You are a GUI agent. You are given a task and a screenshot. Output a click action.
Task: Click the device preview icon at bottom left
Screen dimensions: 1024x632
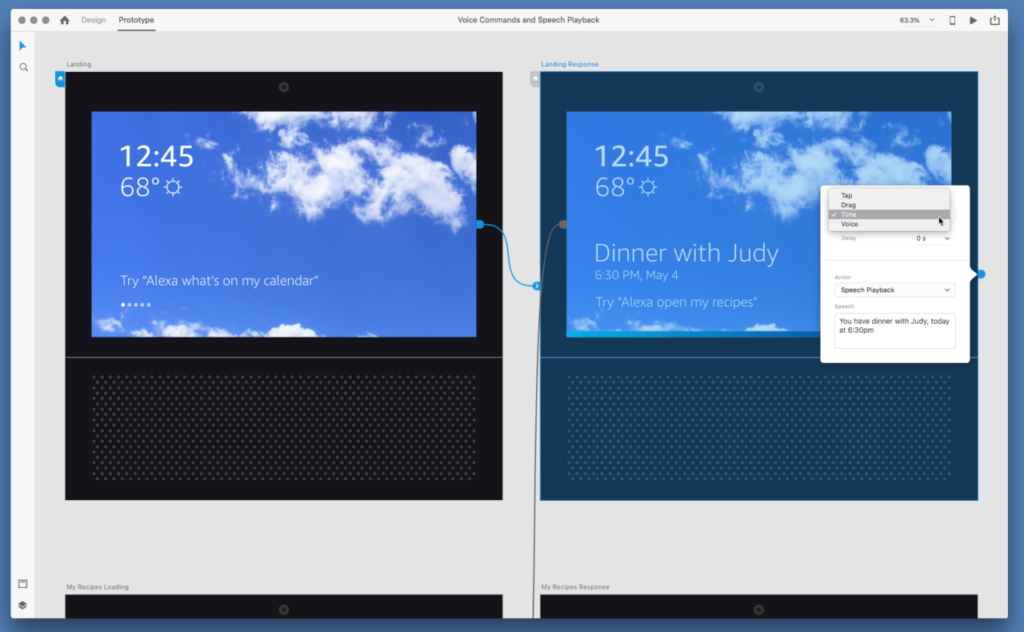click(22, 583)
